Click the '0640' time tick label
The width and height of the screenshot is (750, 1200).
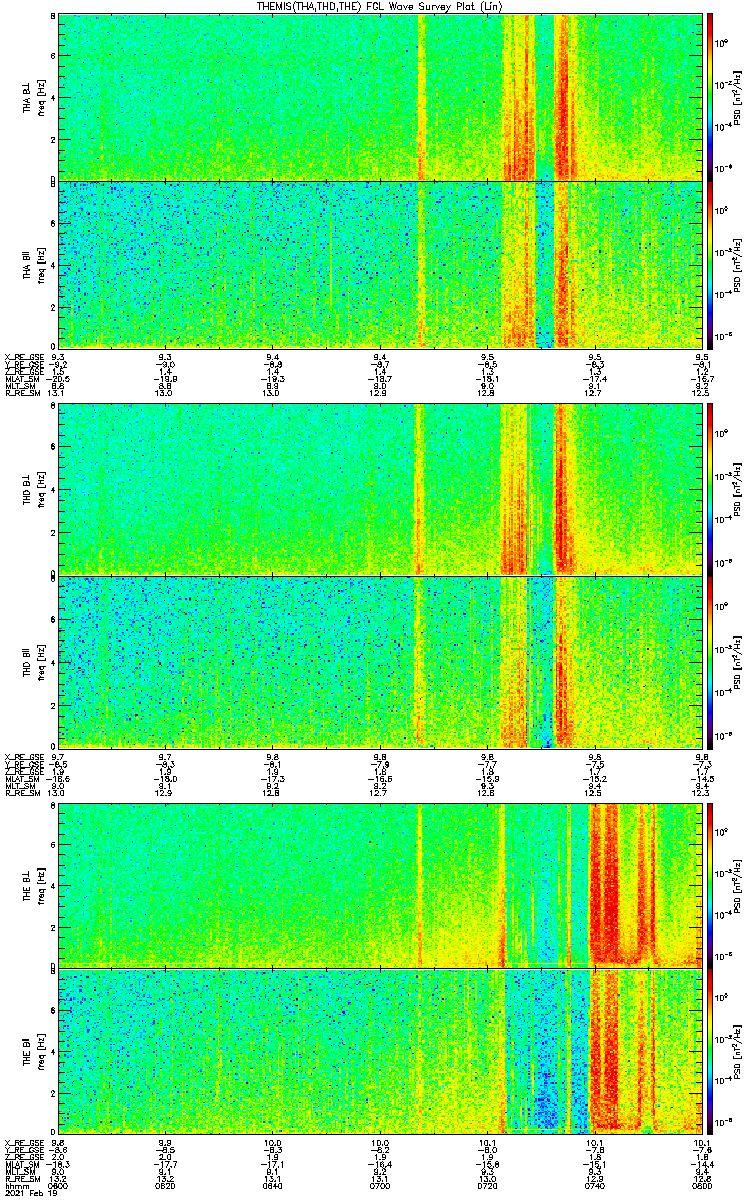[x=273, y=1184]
